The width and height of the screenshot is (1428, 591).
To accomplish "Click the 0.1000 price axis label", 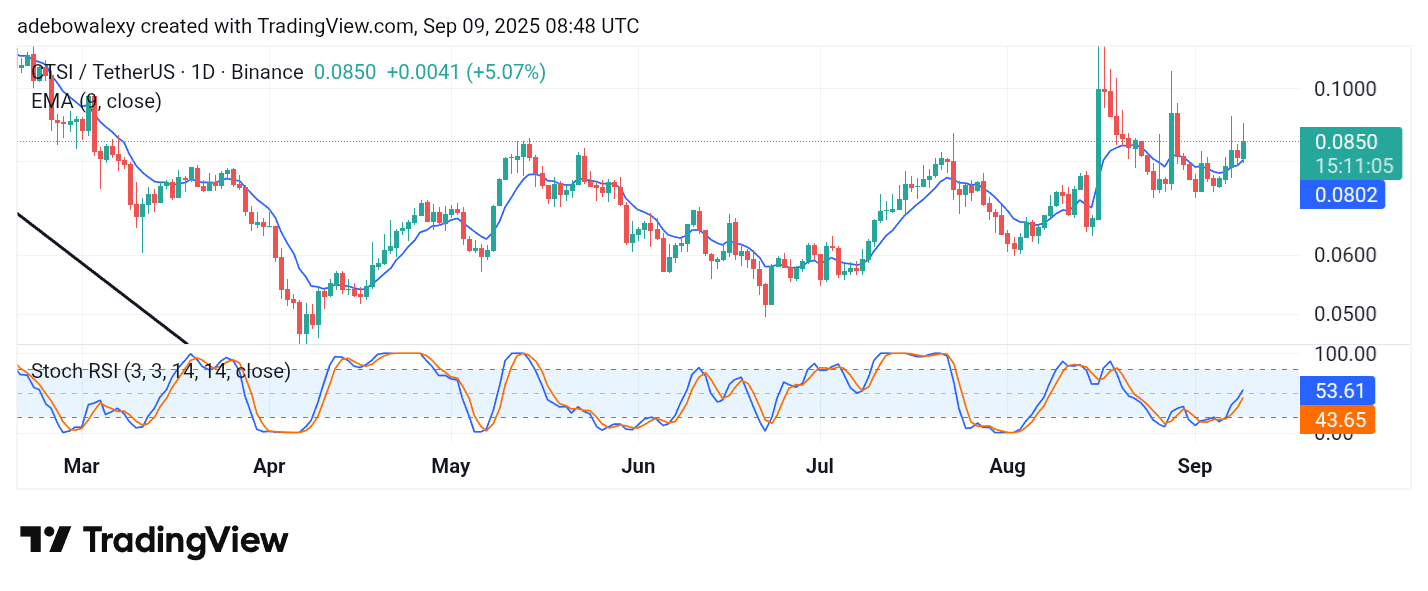I will [1345, 89].
